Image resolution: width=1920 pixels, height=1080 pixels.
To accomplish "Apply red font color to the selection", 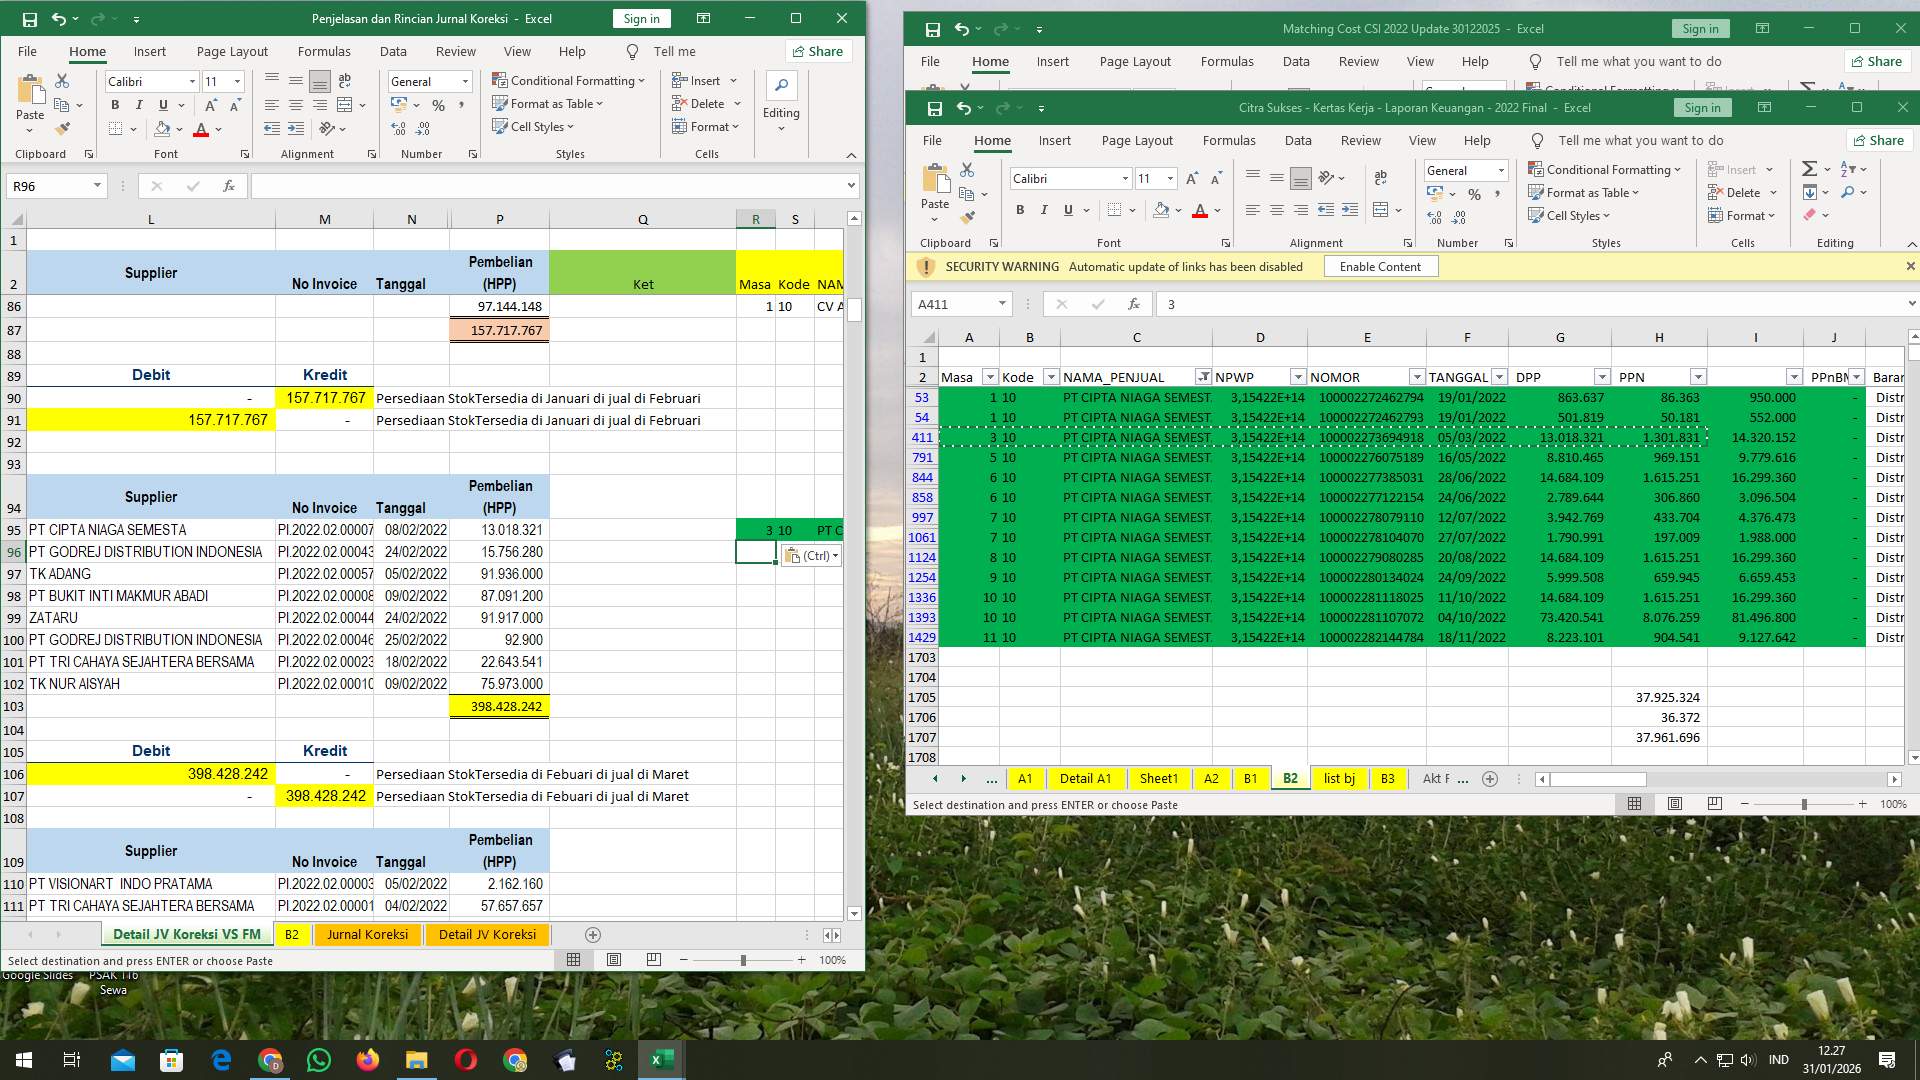I will (x=1201, y=211).
